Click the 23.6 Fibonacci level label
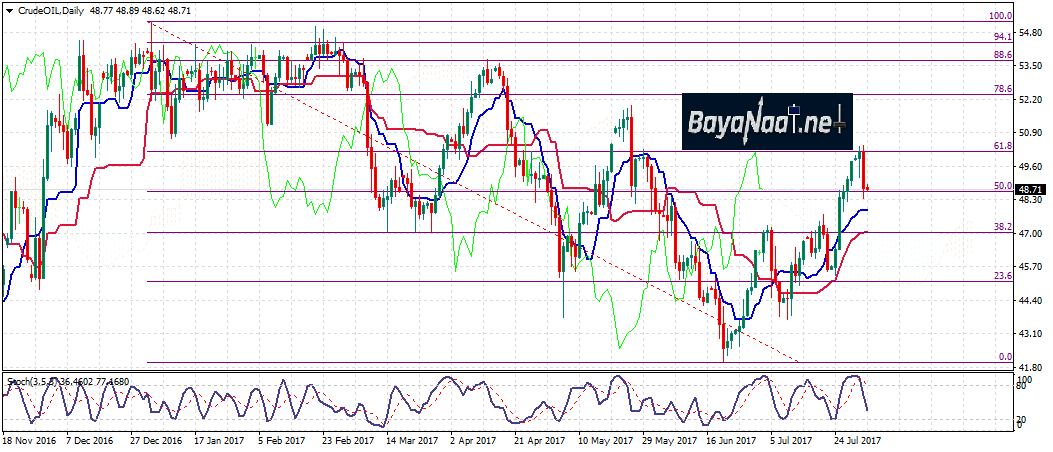The width and height of the screenshot is (1053, 452). [x=1003, y=276]
